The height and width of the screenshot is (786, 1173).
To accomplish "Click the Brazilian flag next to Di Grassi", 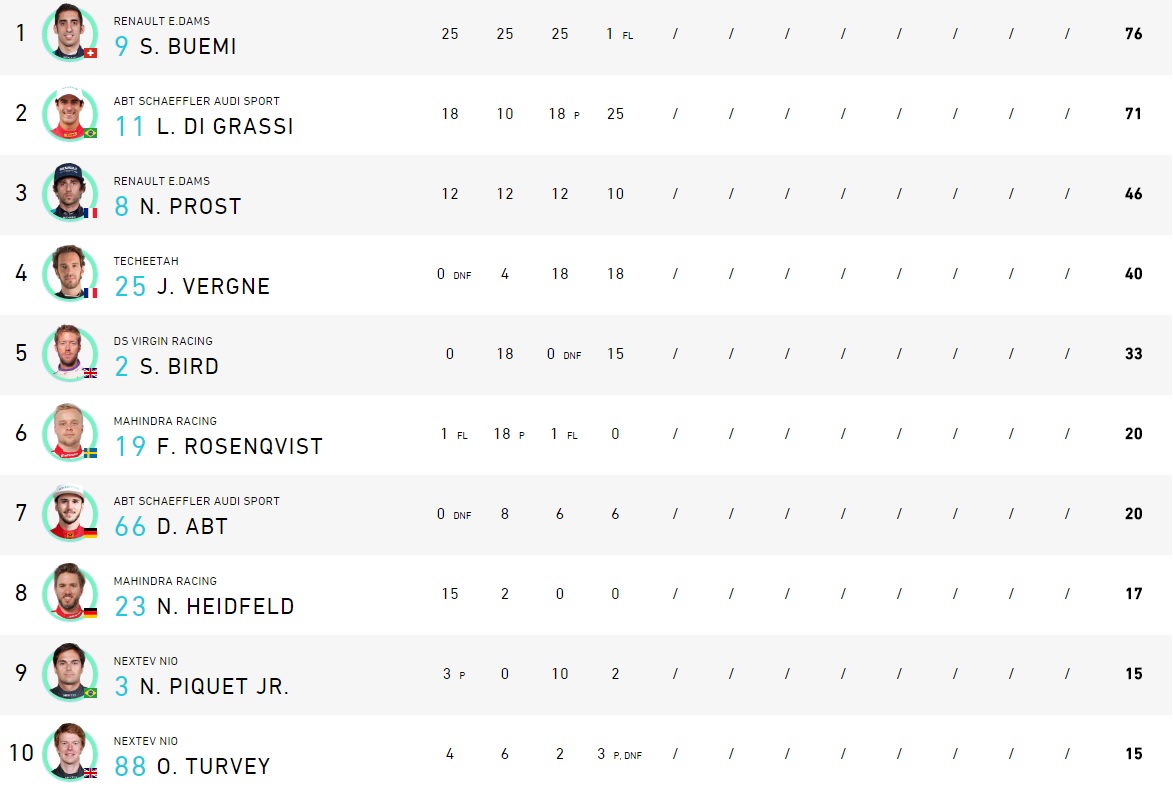I will 91,133.
